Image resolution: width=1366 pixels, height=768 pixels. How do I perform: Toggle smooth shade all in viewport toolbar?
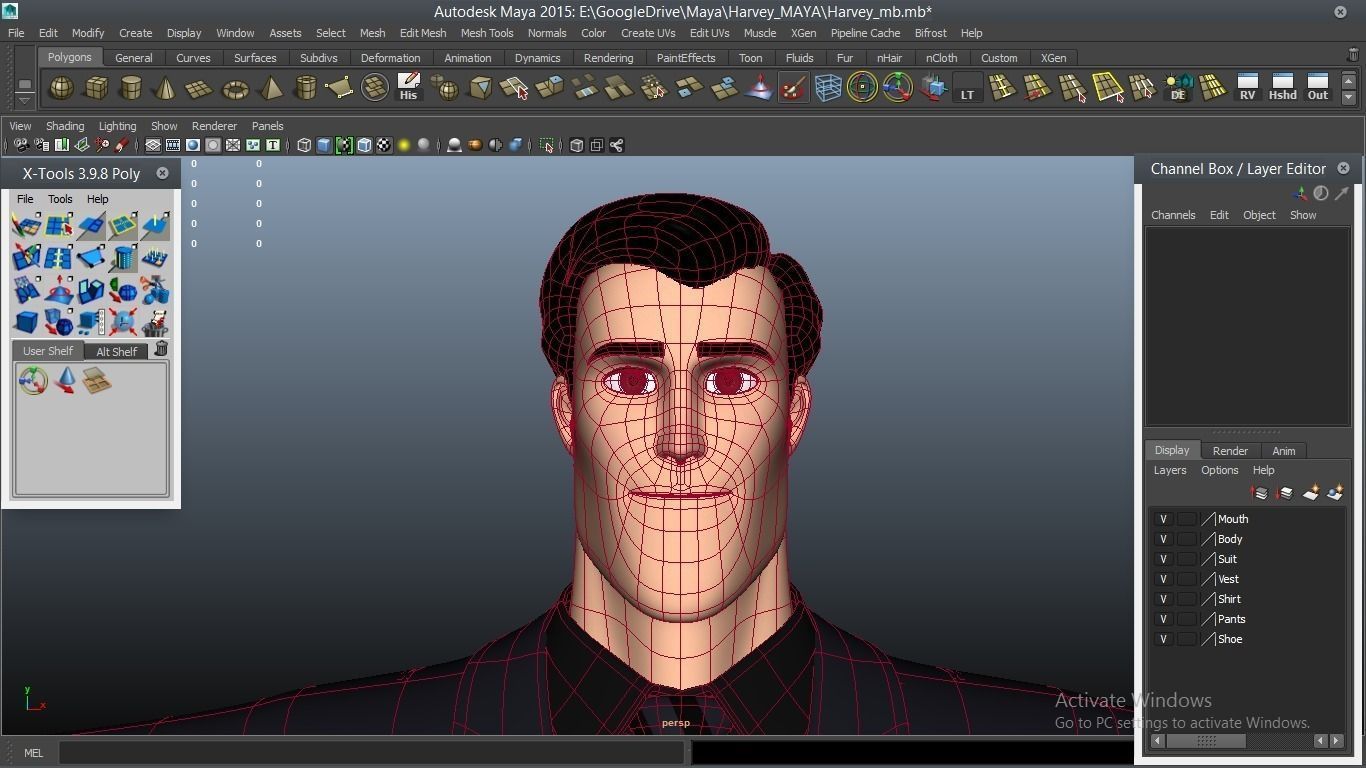point(324,145)
